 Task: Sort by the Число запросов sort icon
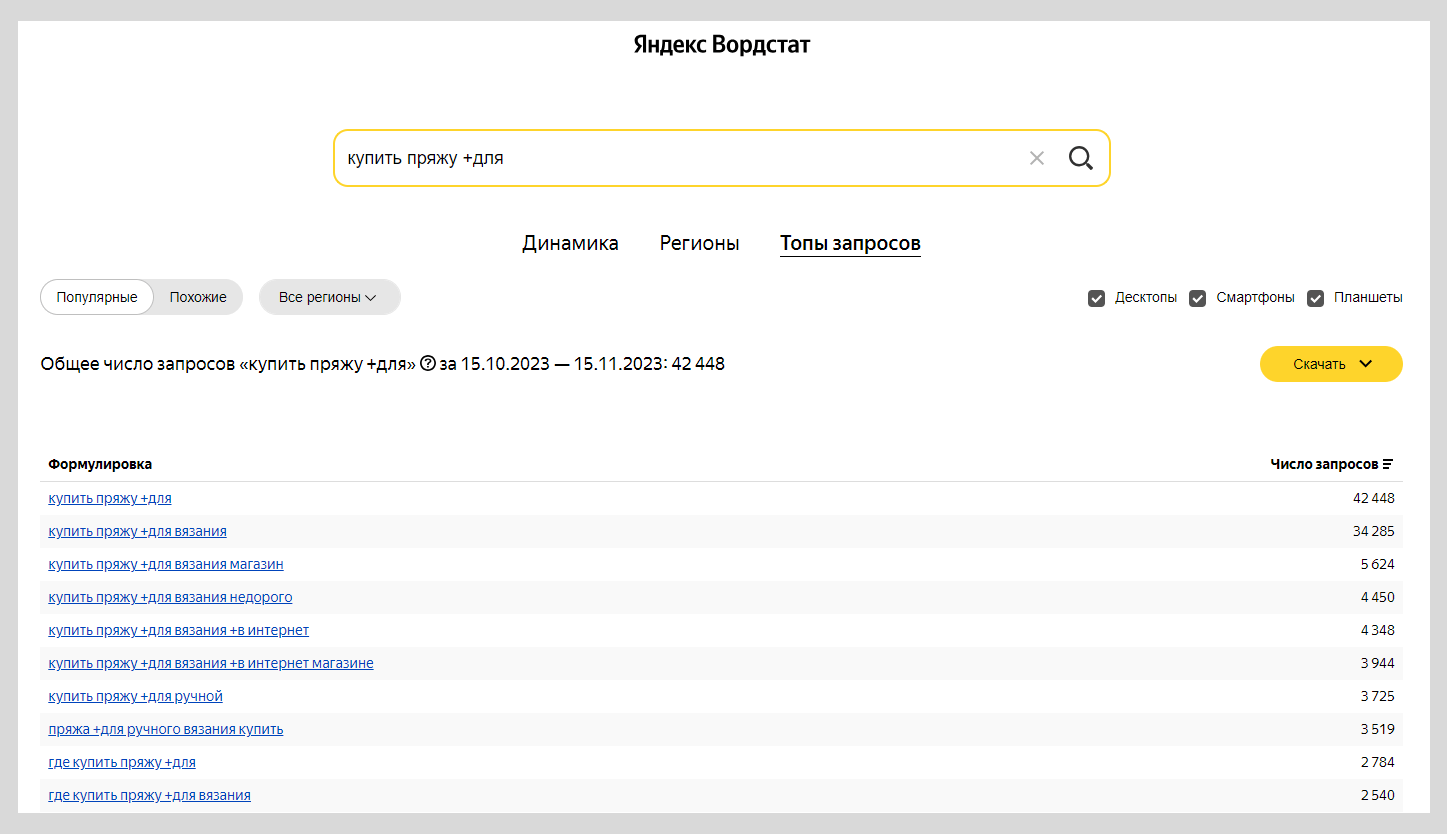pos(1388,464)
